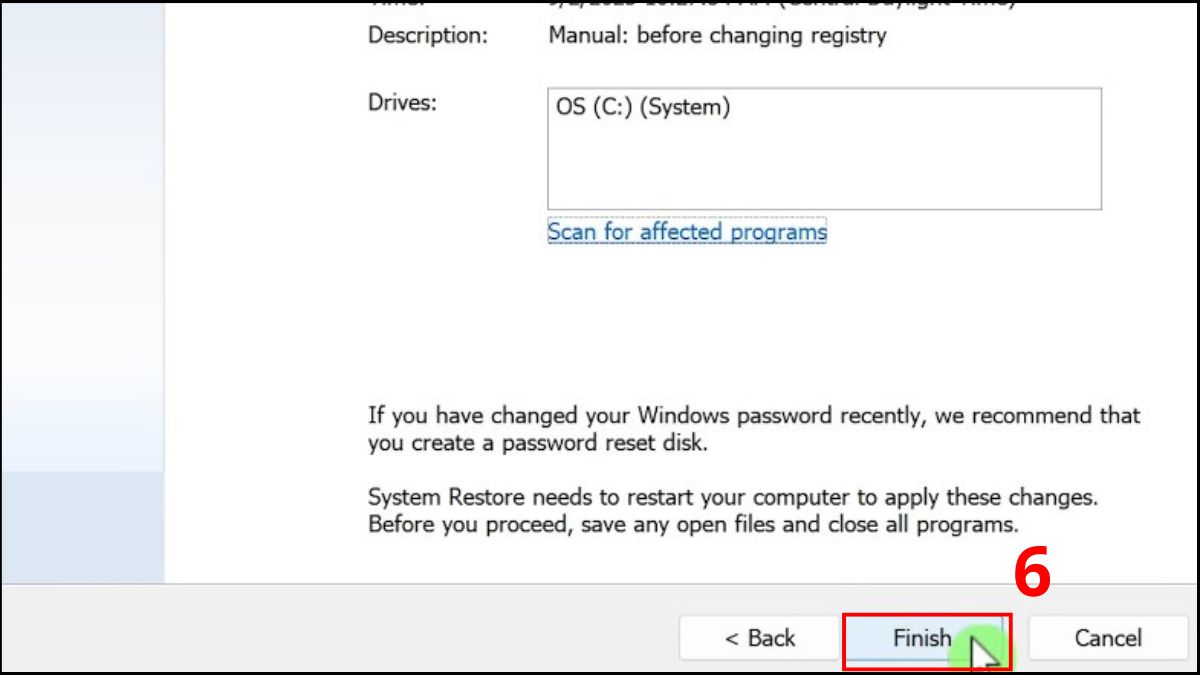Cancel the System Restore wizard
Screen dimensions: 1200x675
click(x=1108, y=638)
